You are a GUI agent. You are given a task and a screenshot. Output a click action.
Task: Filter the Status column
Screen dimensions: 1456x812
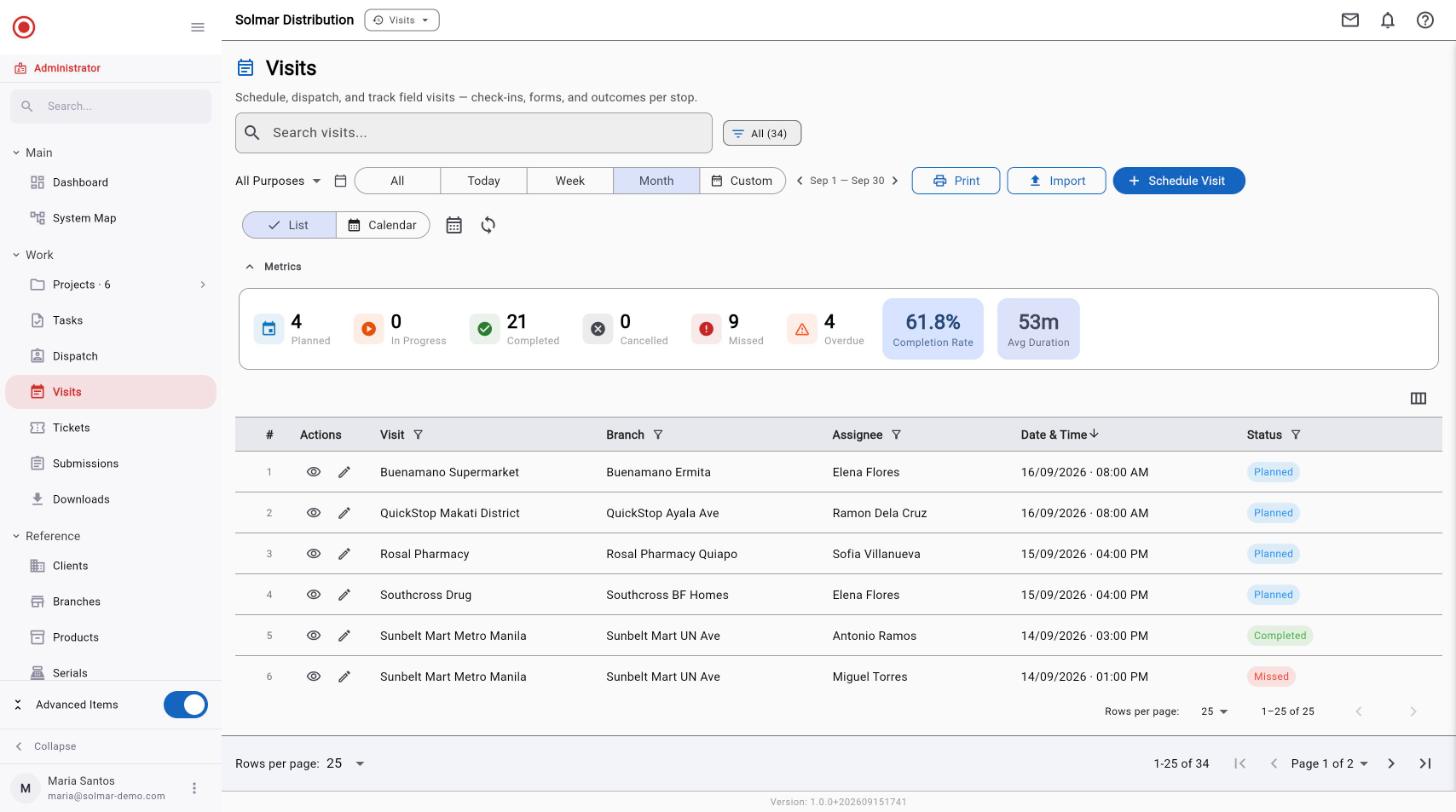coord(1296,435)
